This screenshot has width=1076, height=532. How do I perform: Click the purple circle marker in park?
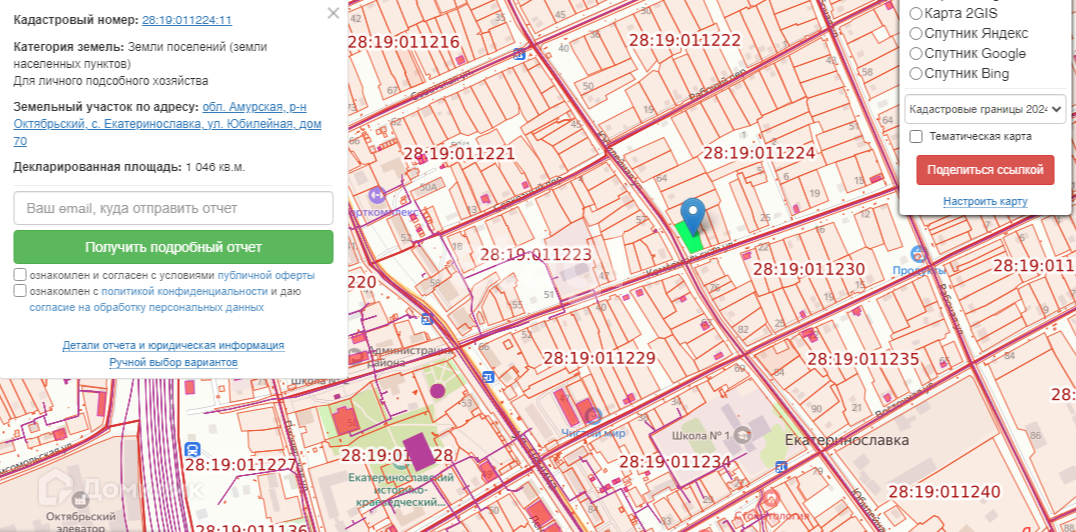[437, 391]
